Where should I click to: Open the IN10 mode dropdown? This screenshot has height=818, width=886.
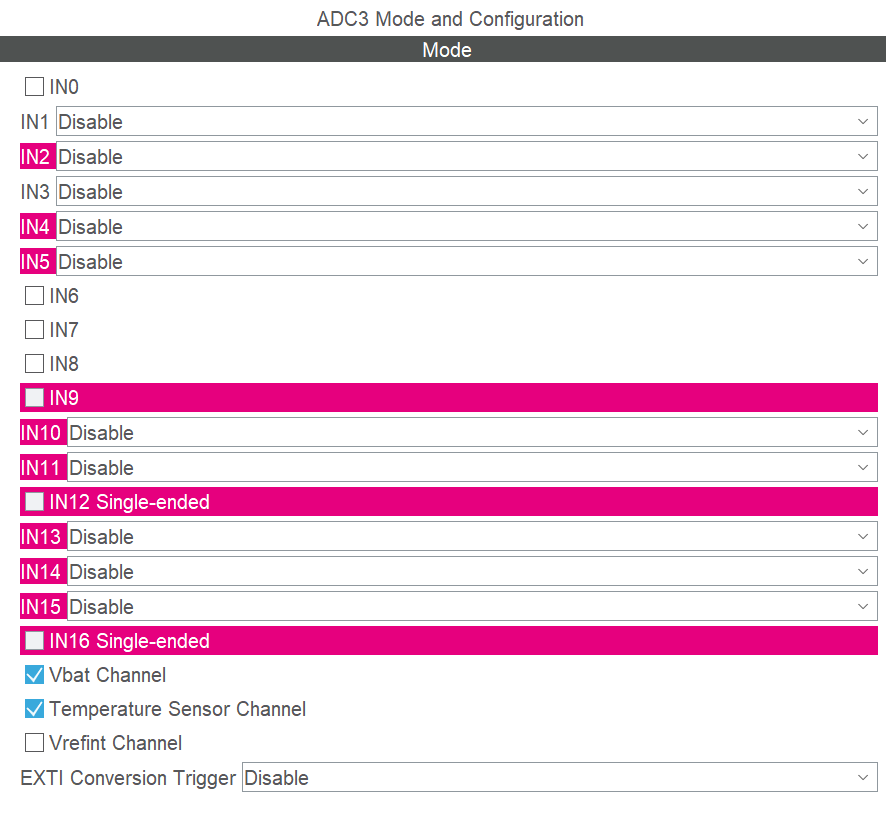coord(472,433)
